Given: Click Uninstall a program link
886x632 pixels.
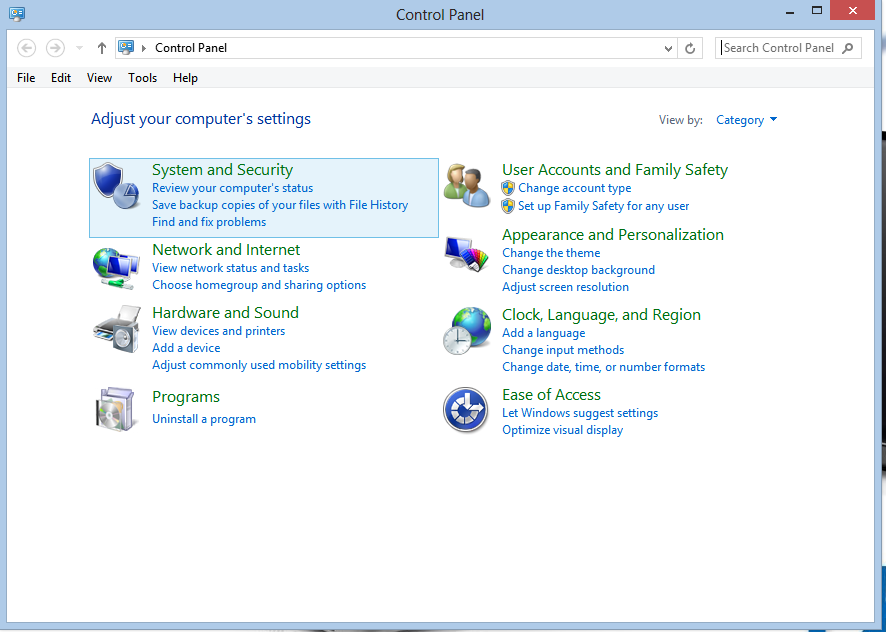Looking at the screenshot, I should click(204, 419).
